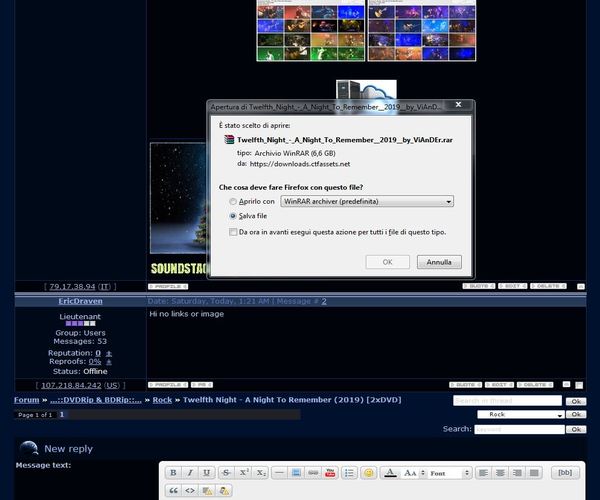Click Annulla to cancel the download
This screenshot has width=600, height=500.
pos(438,262)
